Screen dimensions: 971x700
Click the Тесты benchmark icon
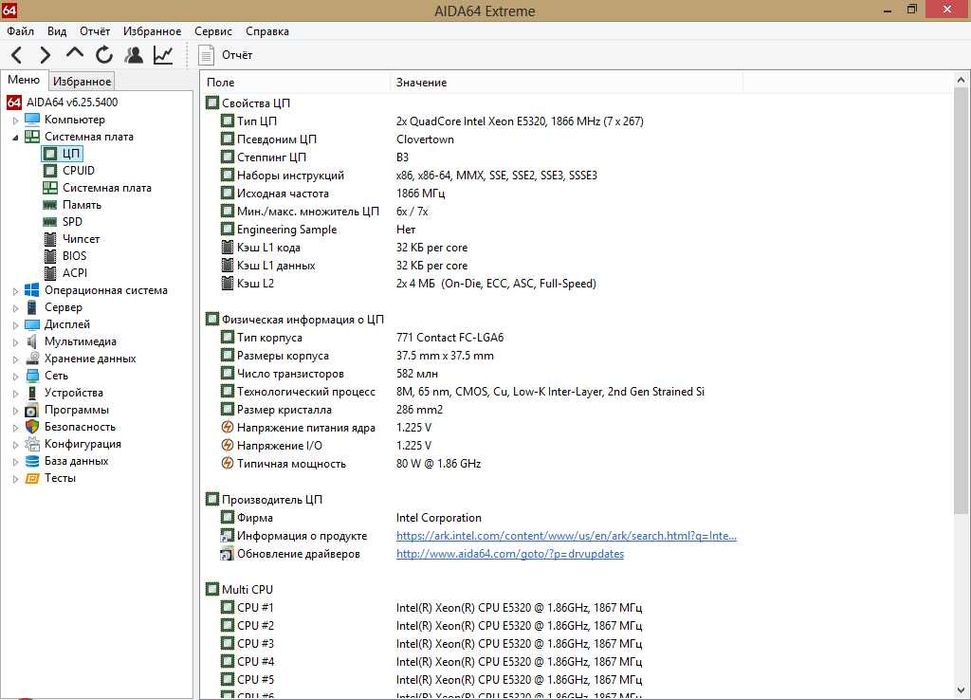point(32,478)
